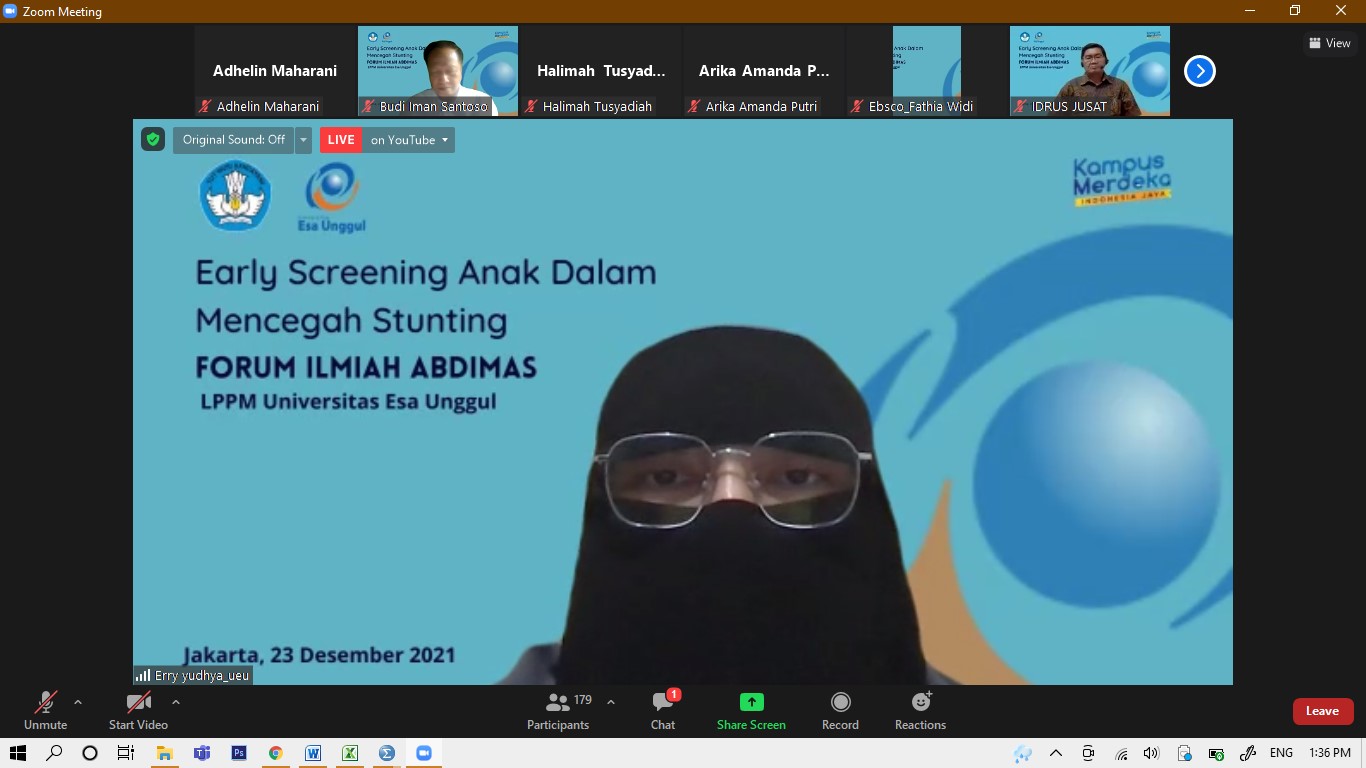Open the Chat panel
This screenshot has height=768, width=1366.
663,711
